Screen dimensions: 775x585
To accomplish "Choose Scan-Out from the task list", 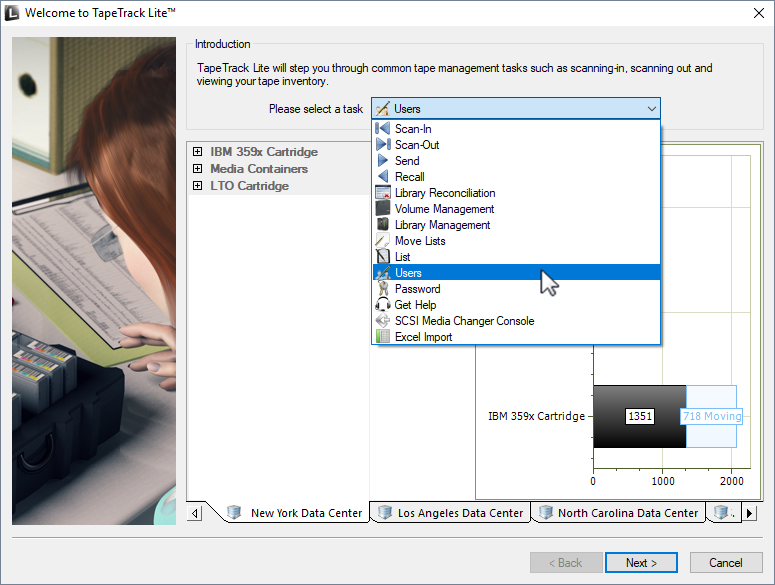I will click(x=516, y=144).
